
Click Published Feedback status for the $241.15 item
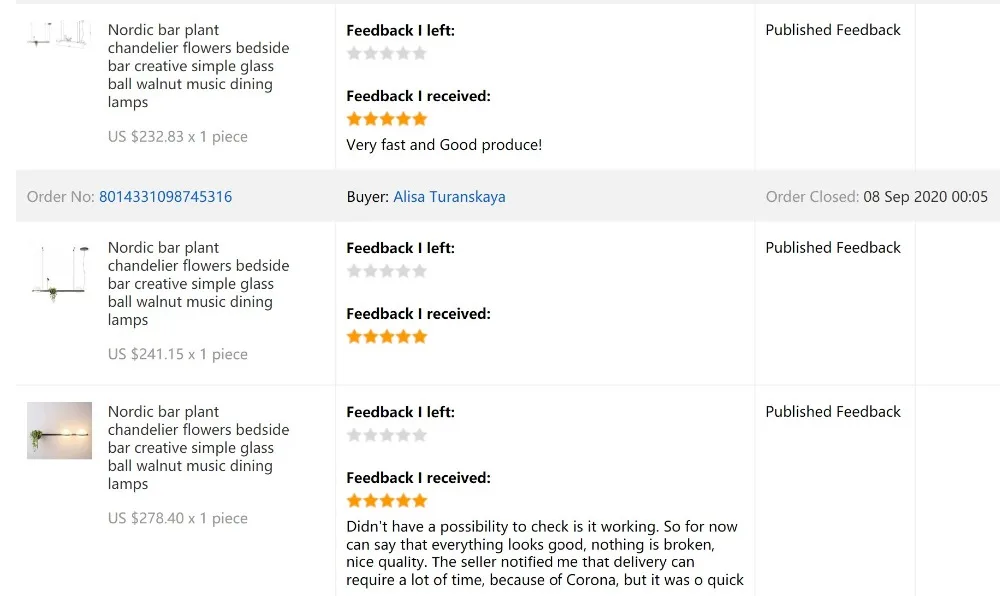coord(833,248)
